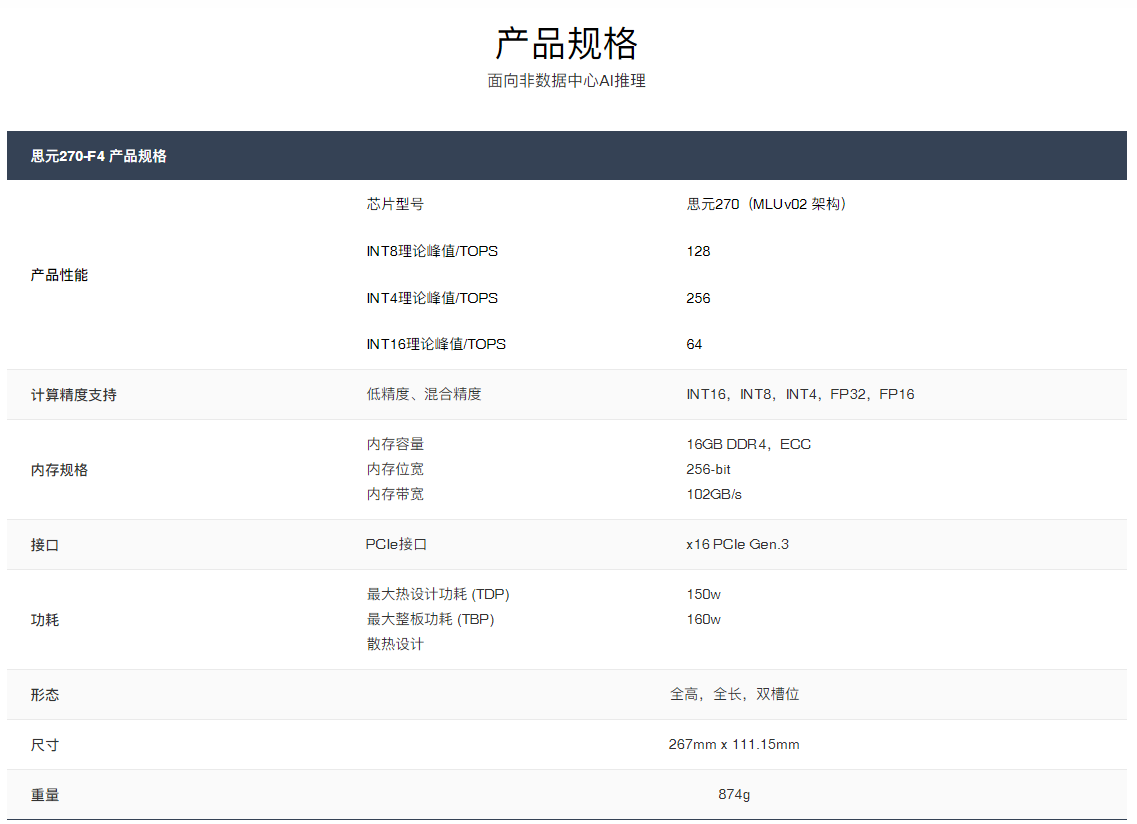Click the 内存容量 label

395,444
